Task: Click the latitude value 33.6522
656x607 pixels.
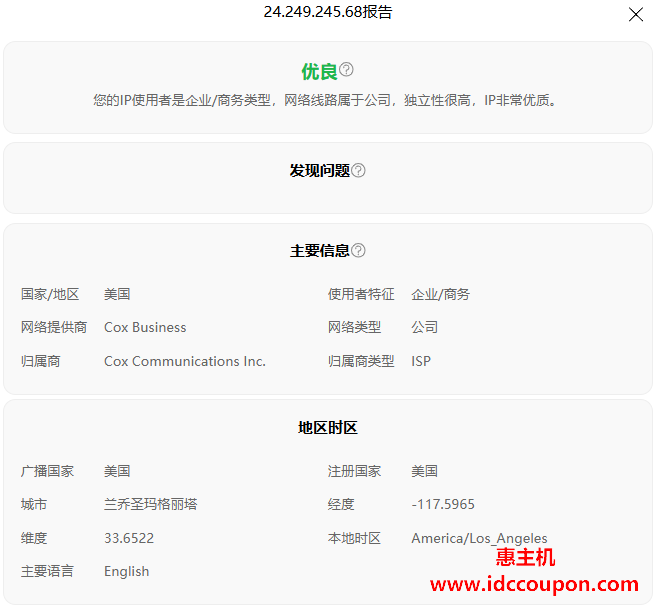Action: pyautogui.click(x=129, y=538)
